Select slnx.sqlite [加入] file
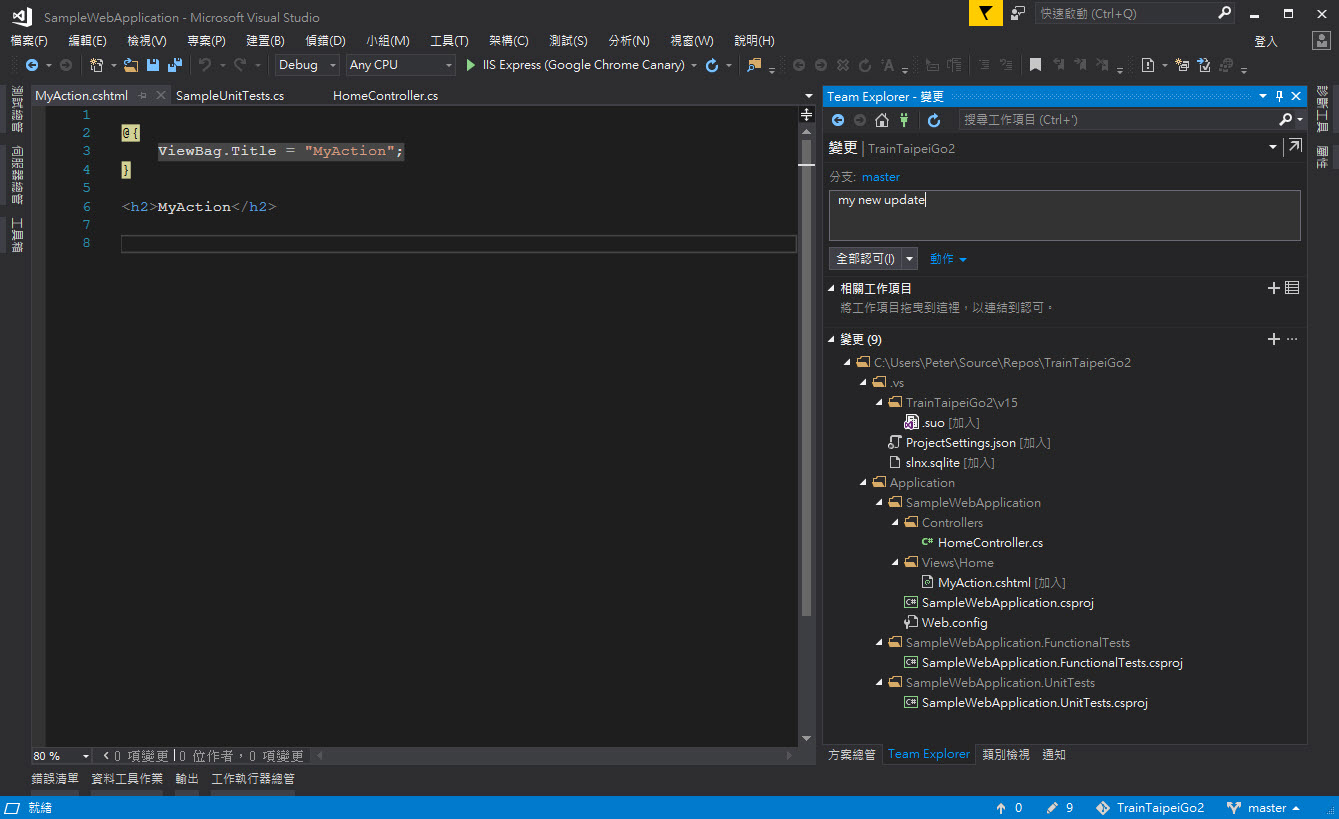 (x=942, y=463)
